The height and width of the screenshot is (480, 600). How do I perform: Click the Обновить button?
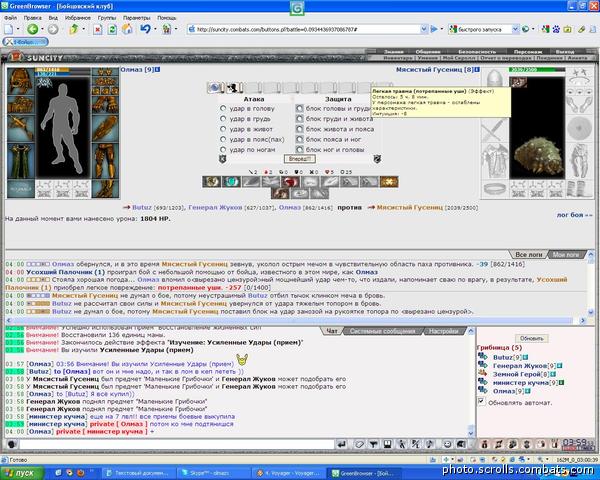point(532,338)
